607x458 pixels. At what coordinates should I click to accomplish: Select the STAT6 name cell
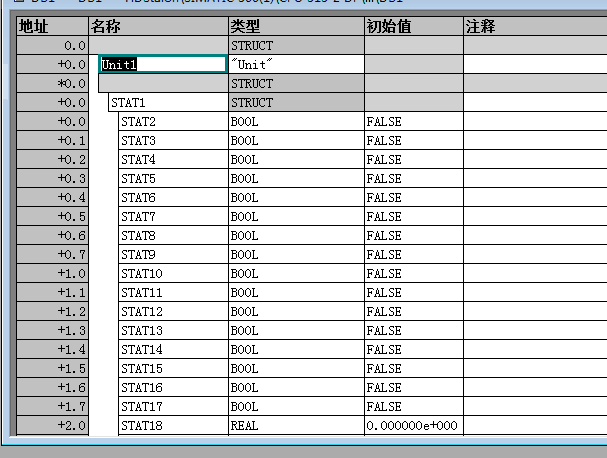pyautogui.click(x=173, y=197)
